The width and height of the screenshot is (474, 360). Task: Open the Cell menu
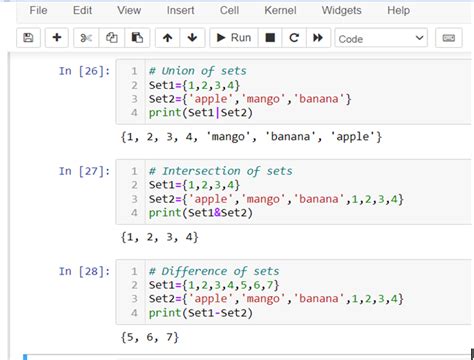(x=229, y=10)
